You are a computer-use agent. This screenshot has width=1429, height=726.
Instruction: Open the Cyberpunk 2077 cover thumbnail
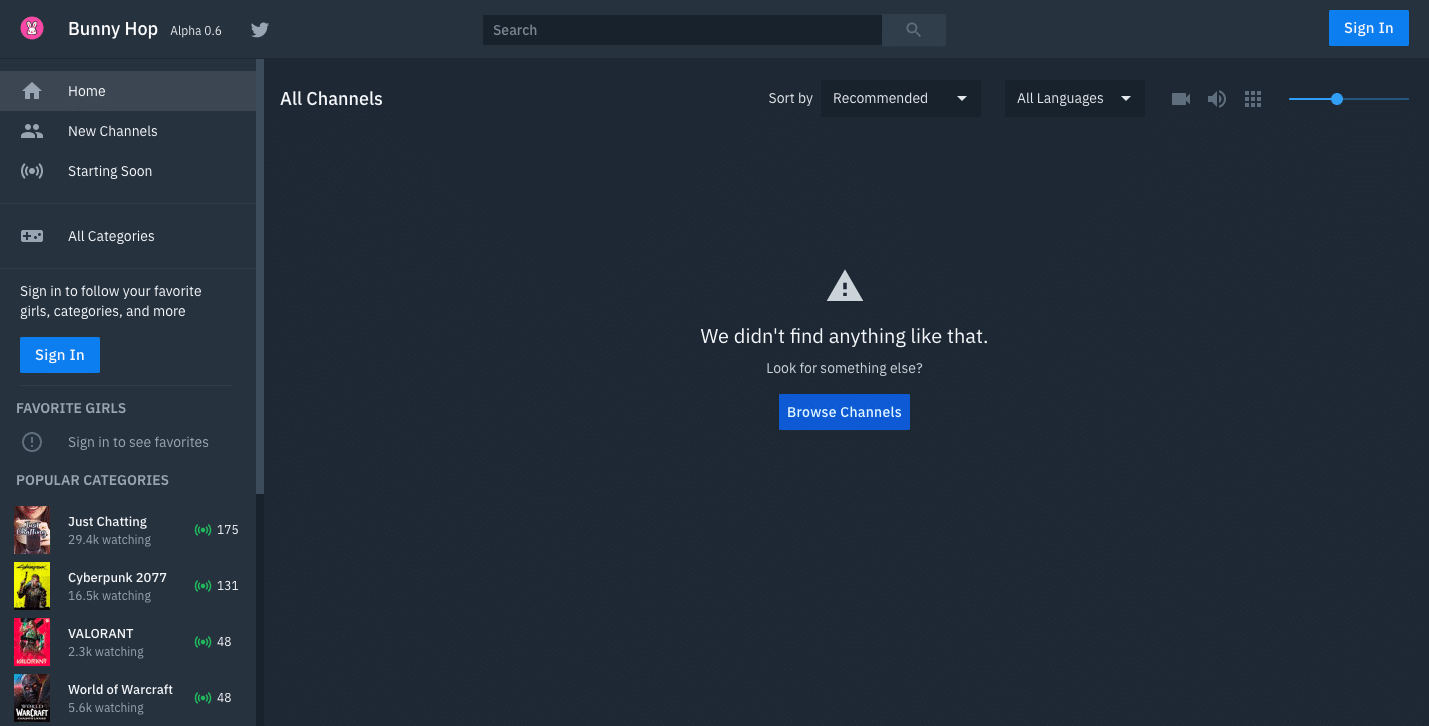[x=32, y=586]
